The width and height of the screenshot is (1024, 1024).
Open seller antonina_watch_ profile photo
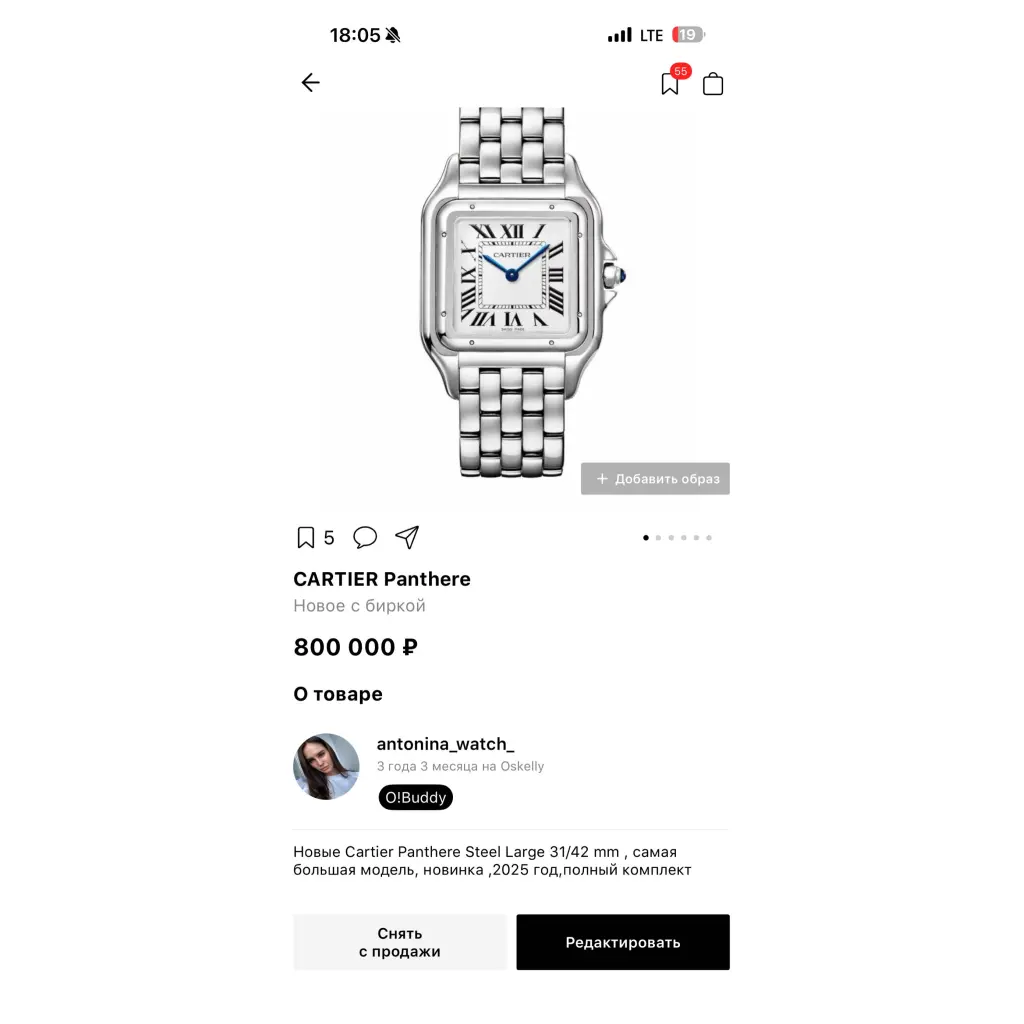coord(326,767)
